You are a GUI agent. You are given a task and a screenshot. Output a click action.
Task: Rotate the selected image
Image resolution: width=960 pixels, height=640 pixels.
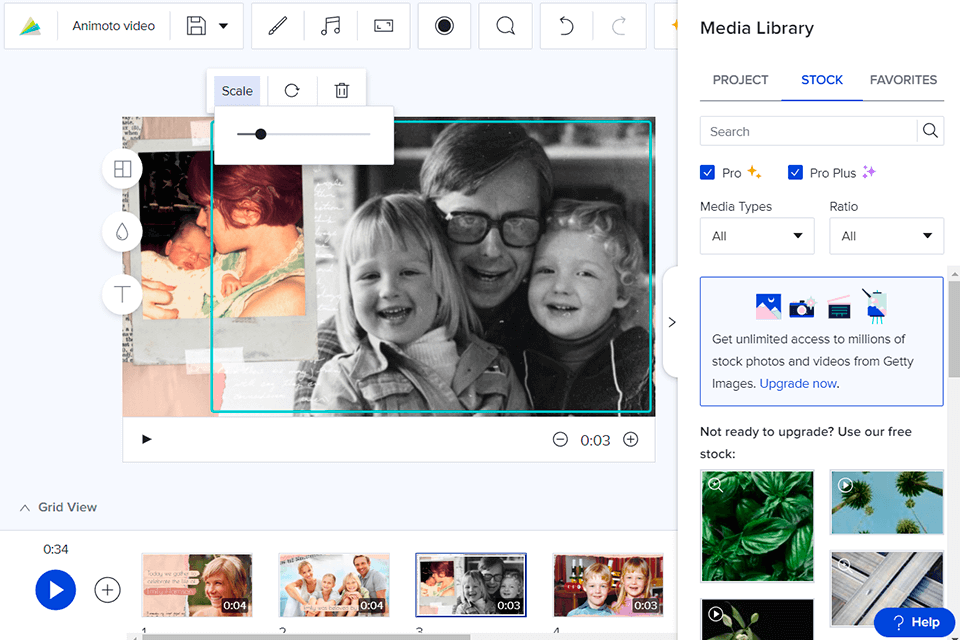pos(292,91)
